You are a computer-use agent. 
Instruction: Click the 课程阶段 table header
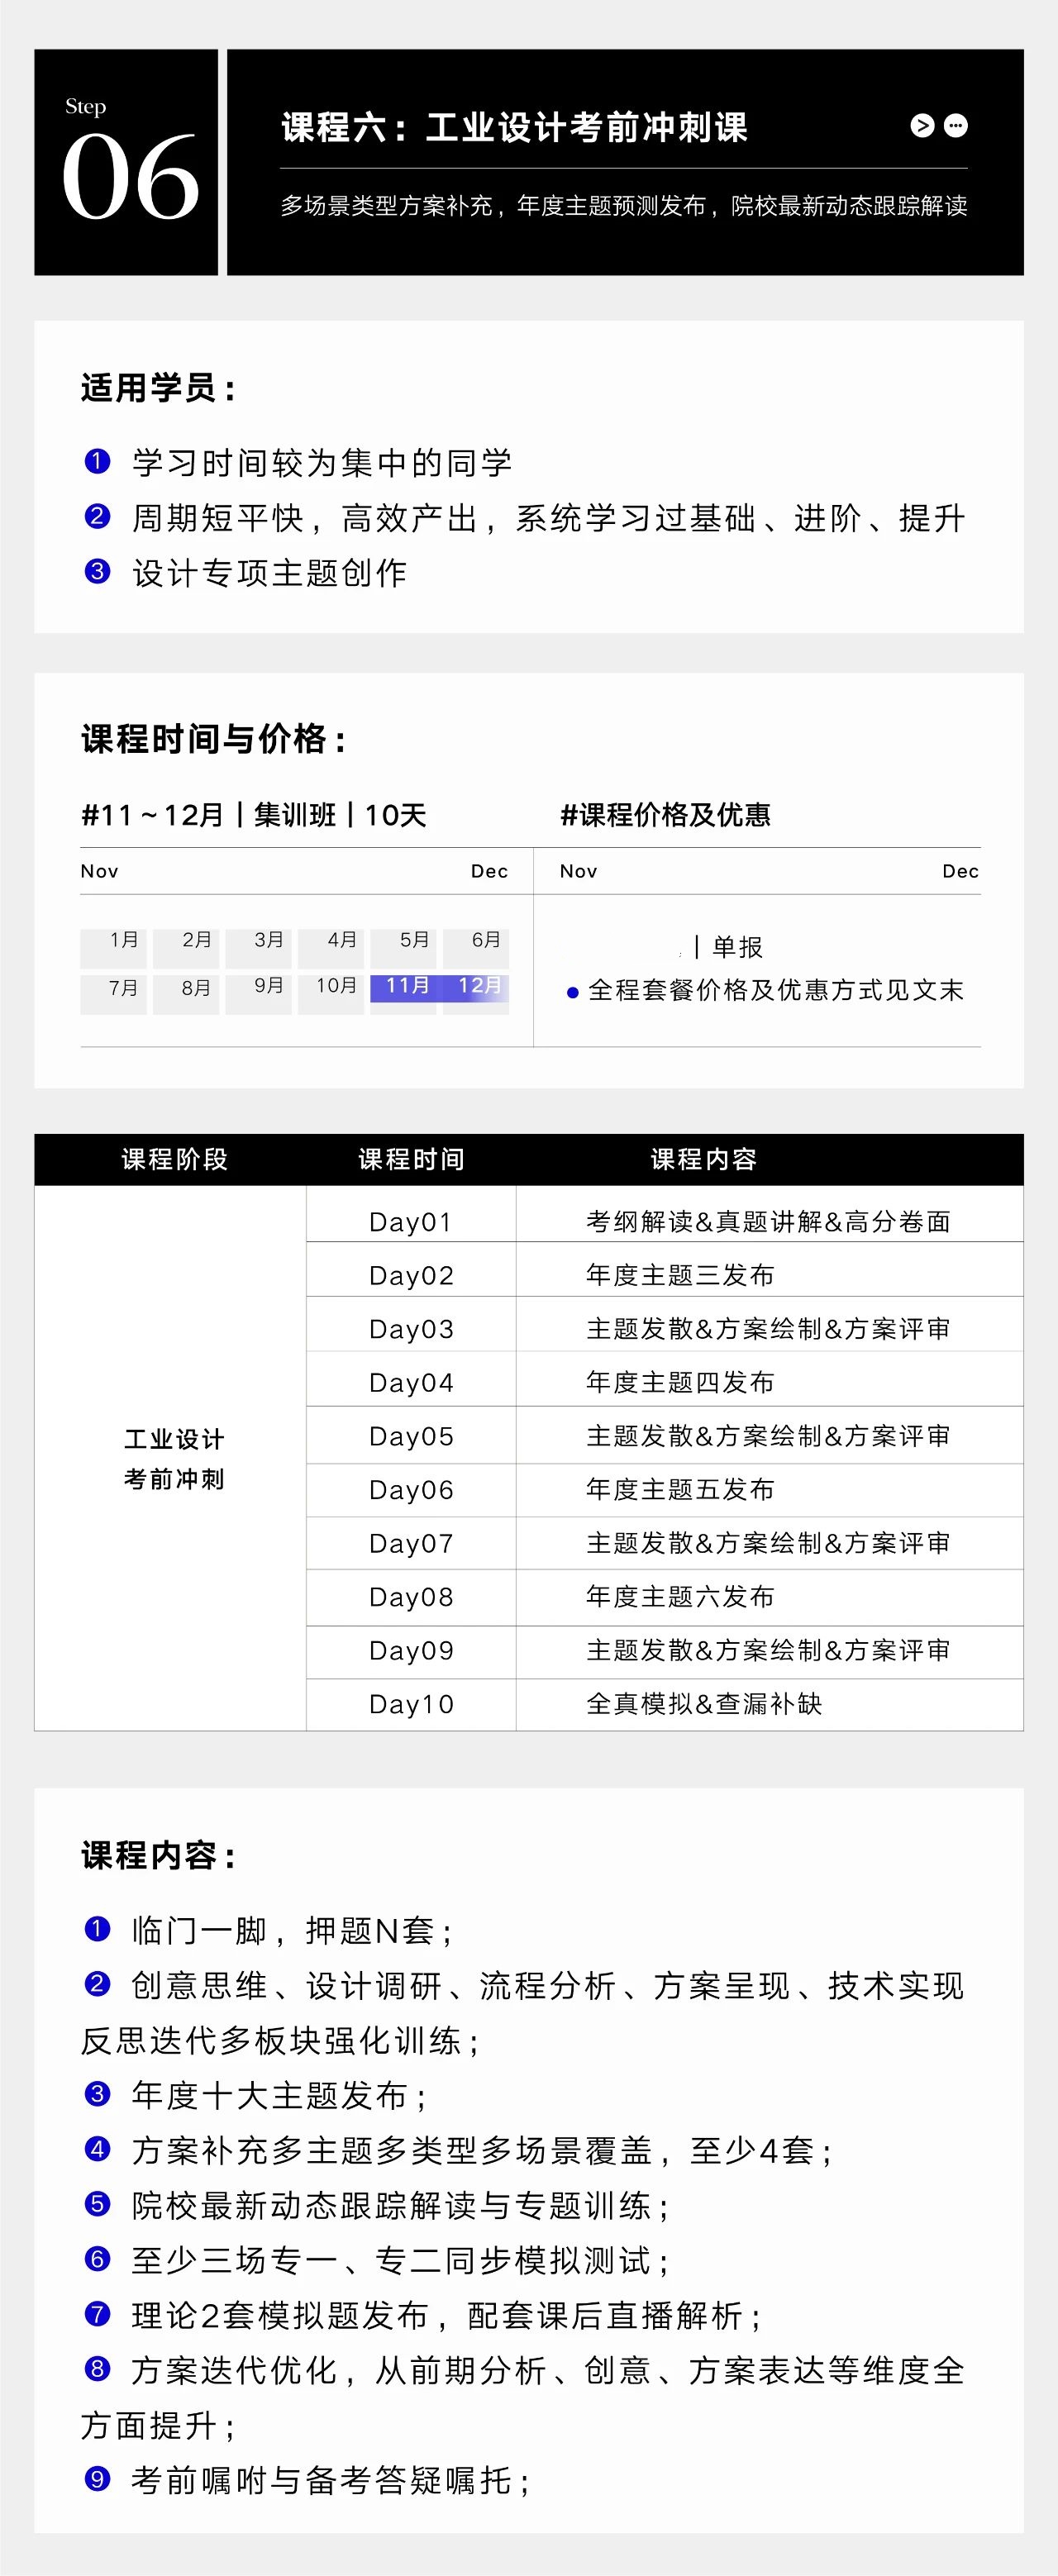click(x=175, y=1160)
